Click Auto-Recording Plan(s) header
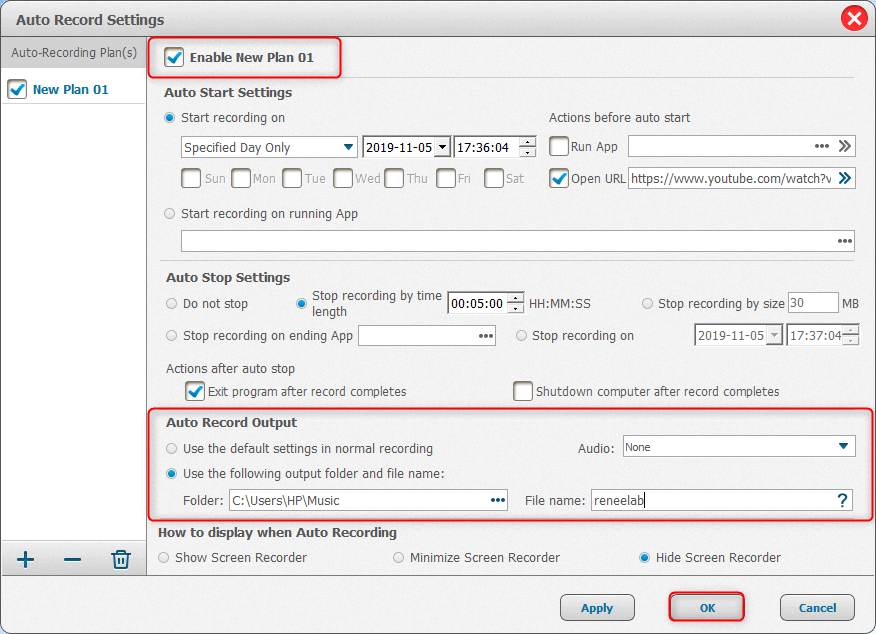Image resolution: width=876 pixels, height=634 pixels. 74,53
